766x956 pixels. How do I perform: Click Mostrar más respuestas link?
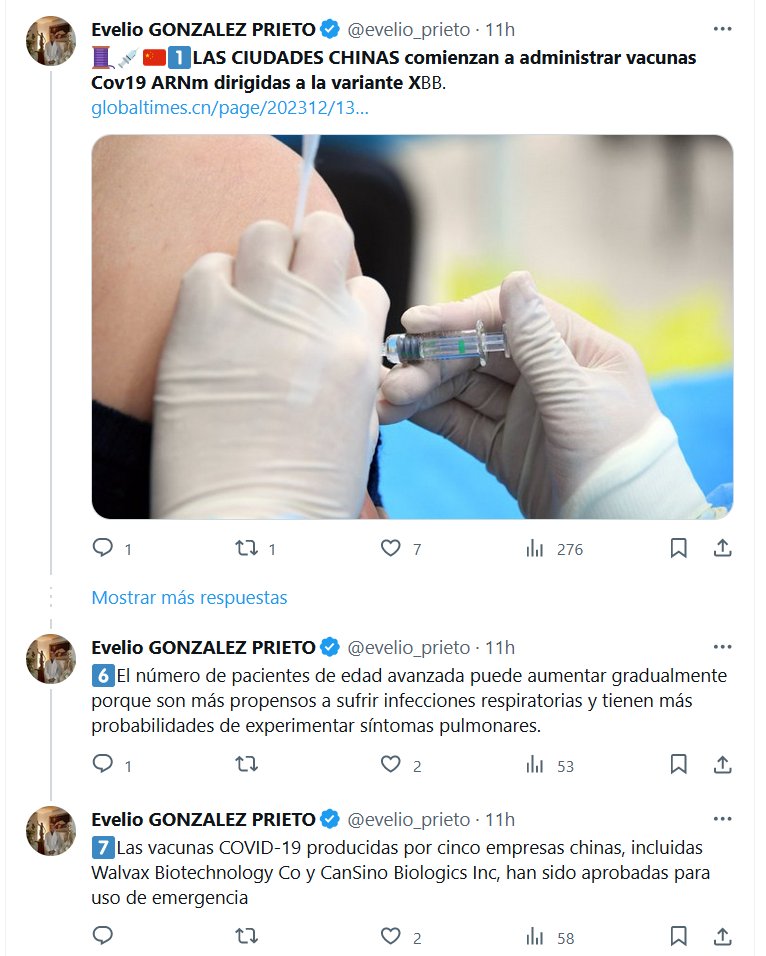tap(189, 597)
